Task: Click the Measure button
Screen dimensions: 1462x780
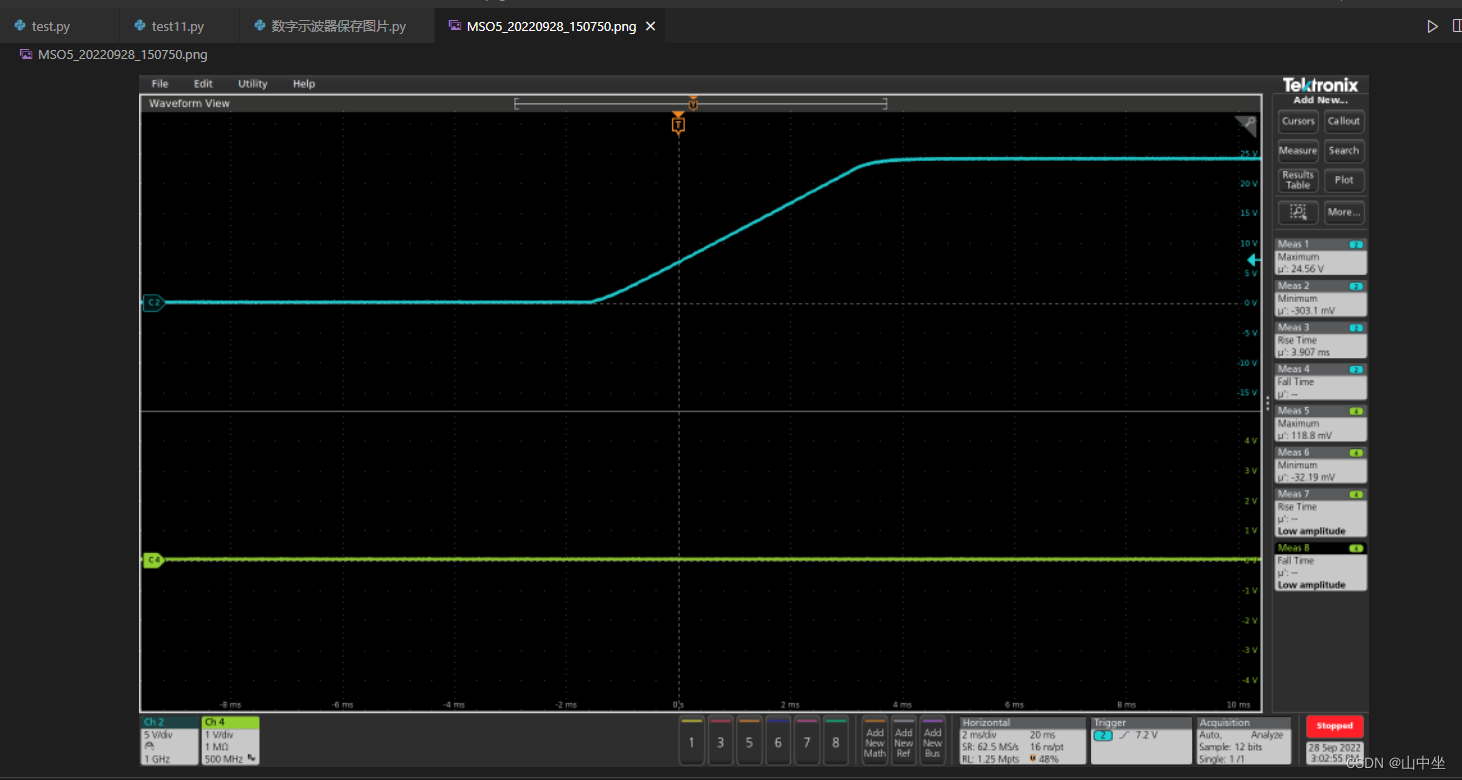Action: [x=1298, y=151]
